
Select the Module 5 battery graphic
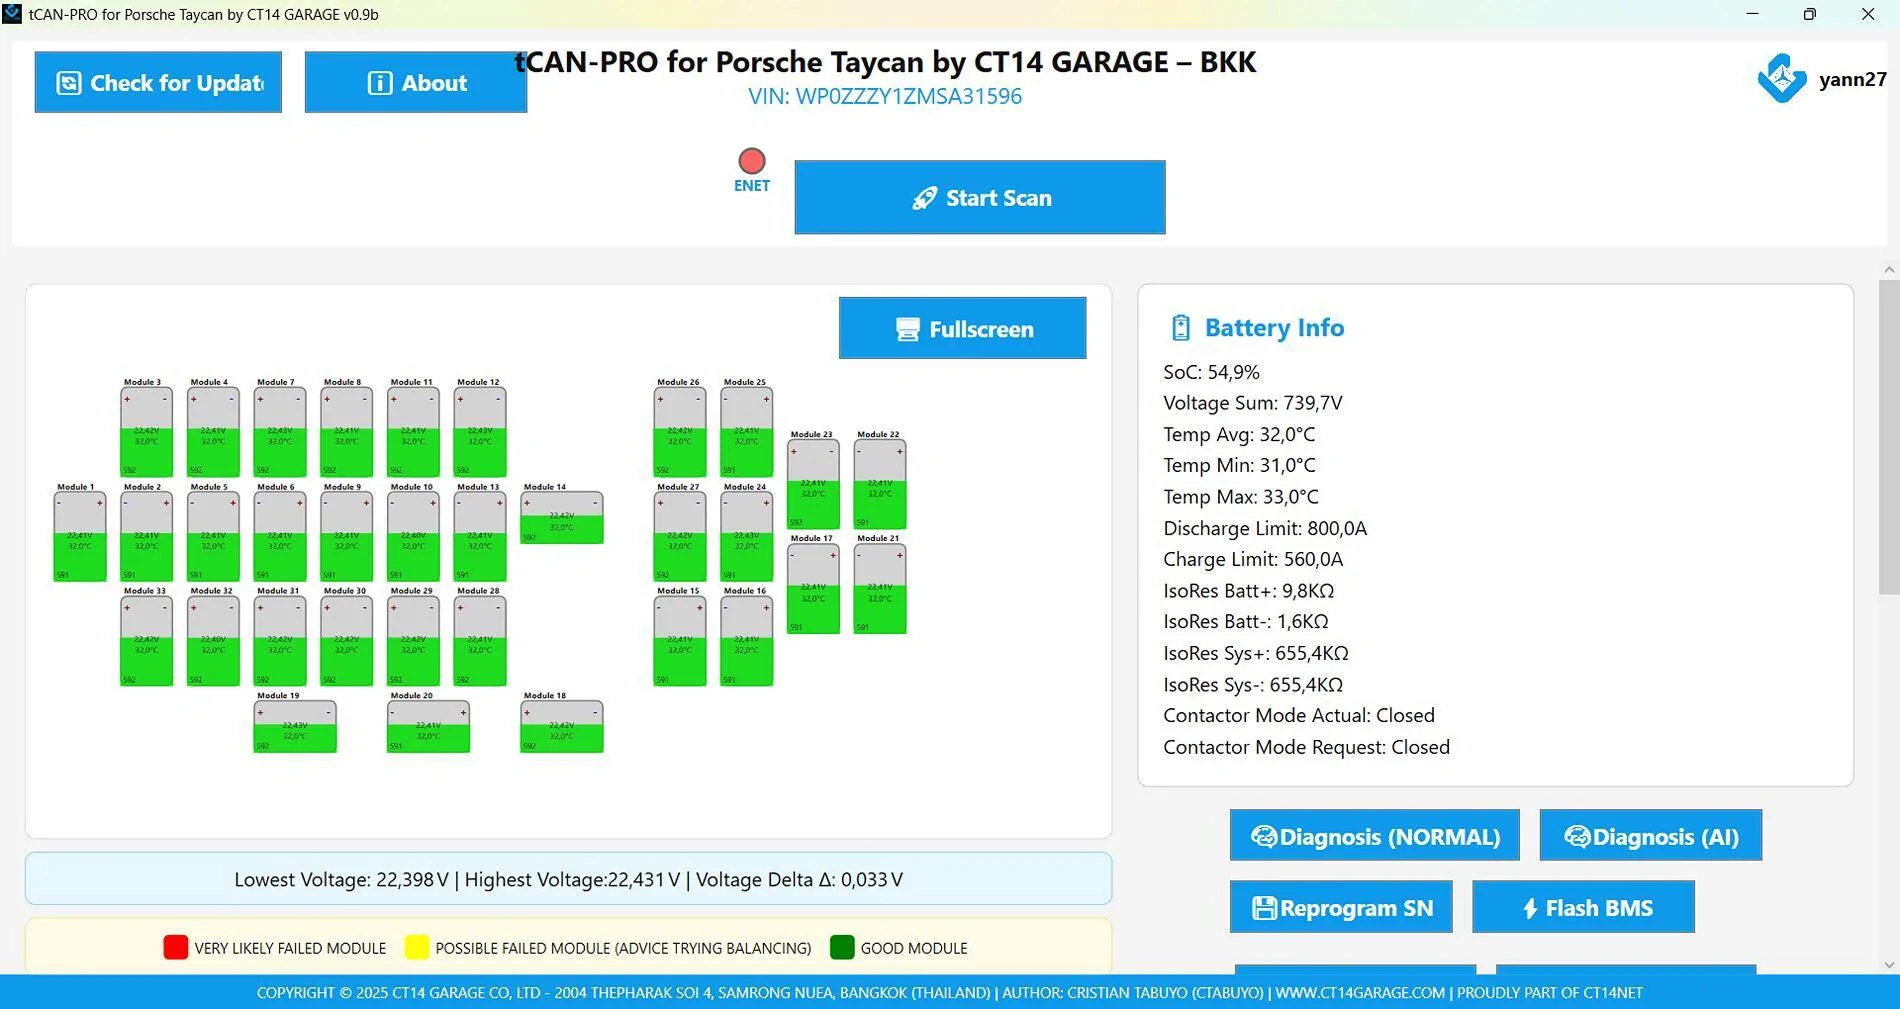pyautogui.click(x=213, y=537)
